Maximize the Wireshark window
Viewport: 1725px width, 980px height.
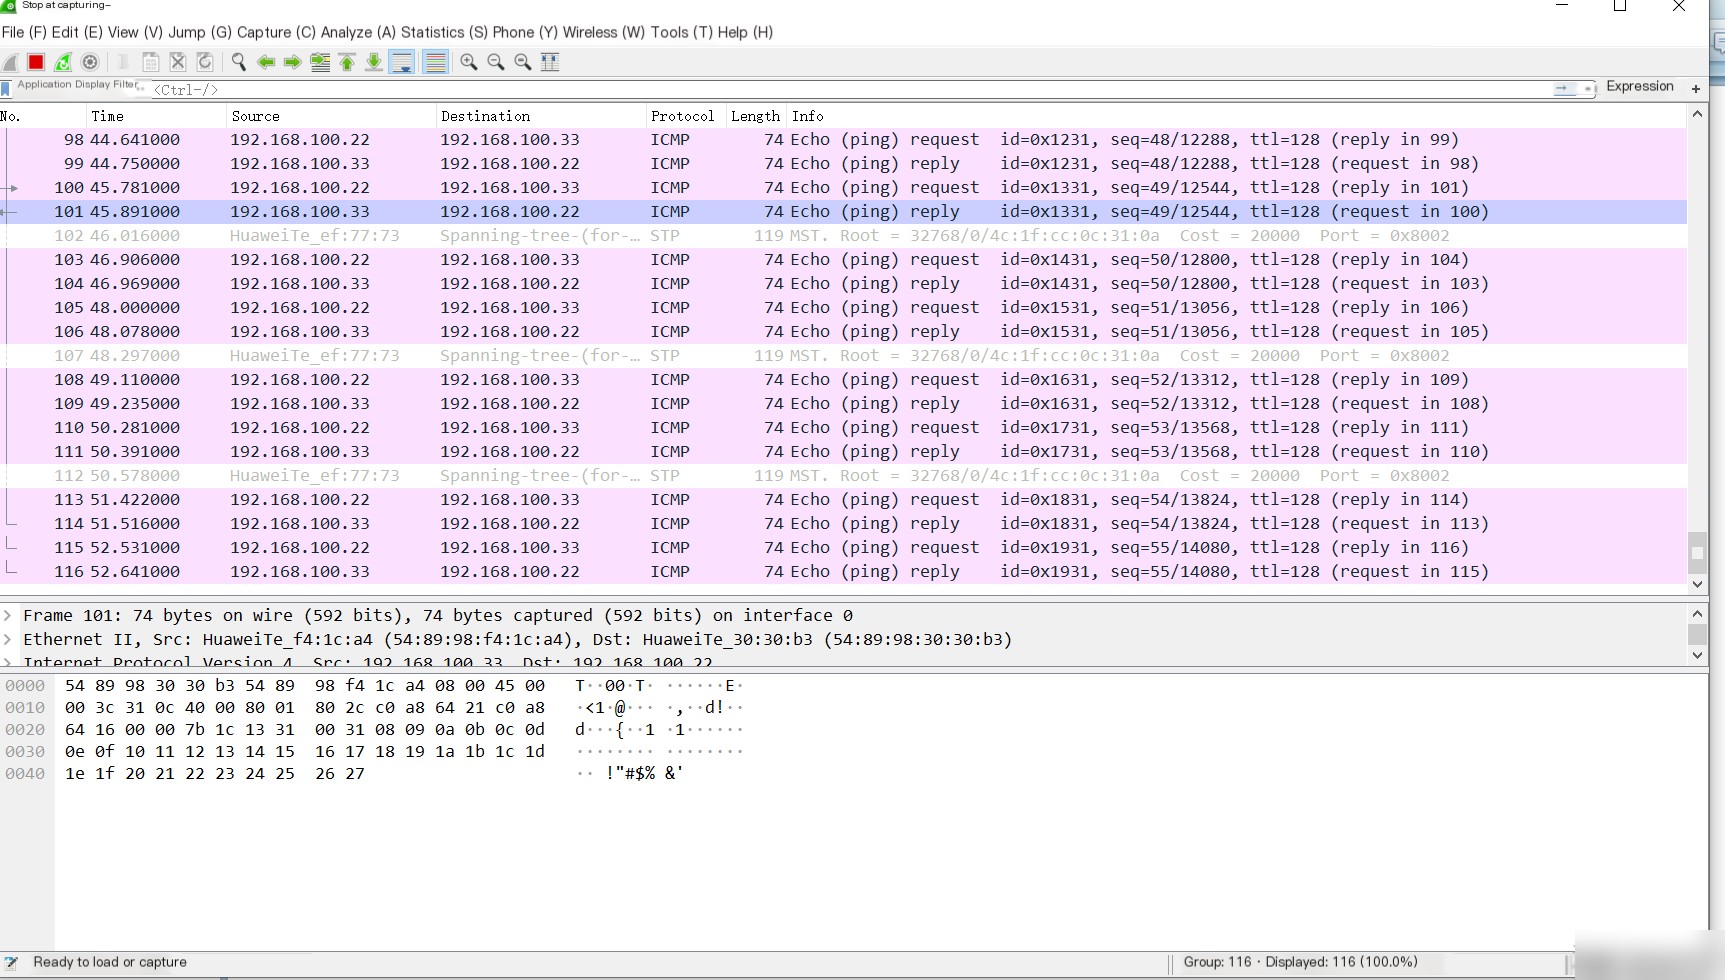click(1620, 6)
